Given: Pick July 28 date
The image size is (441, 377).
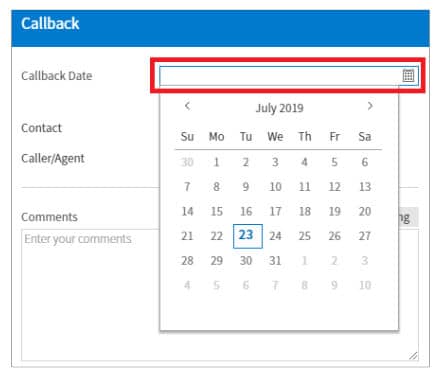Looking at the screenshot, I should (187, 261).
